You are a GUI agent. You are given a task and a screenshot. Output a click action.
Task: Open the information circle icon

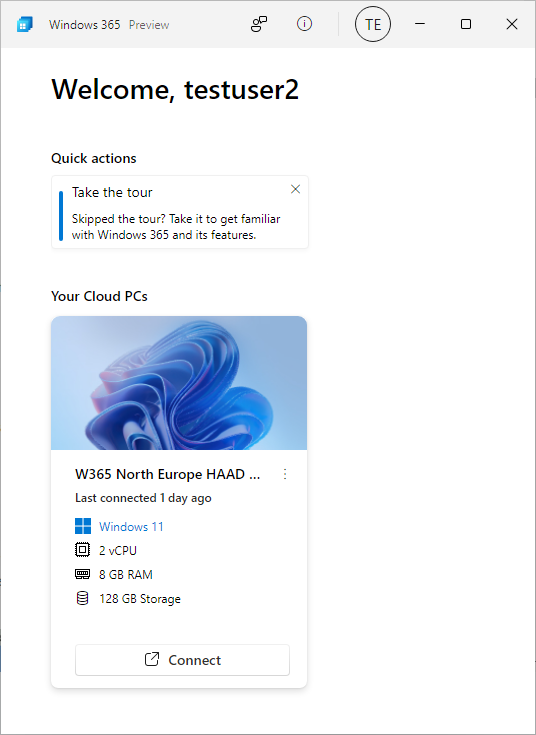(304, 23)
